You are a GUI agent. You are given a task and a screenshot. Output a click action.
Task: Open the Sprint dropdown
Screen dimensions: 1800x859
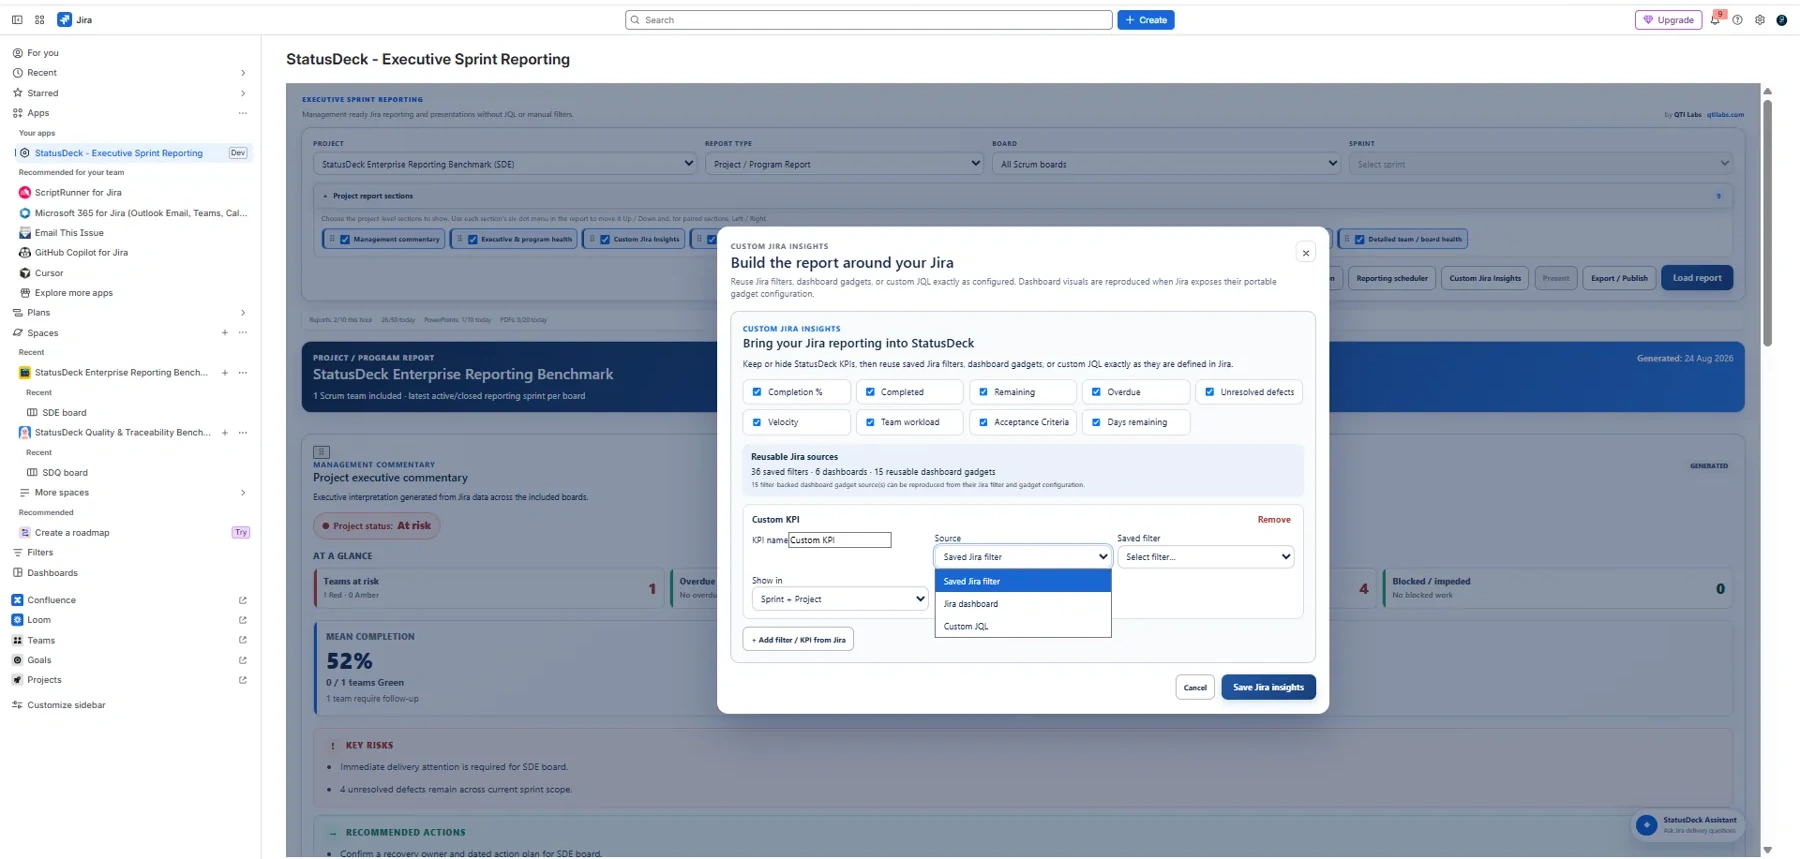[x=1541, y=164]
